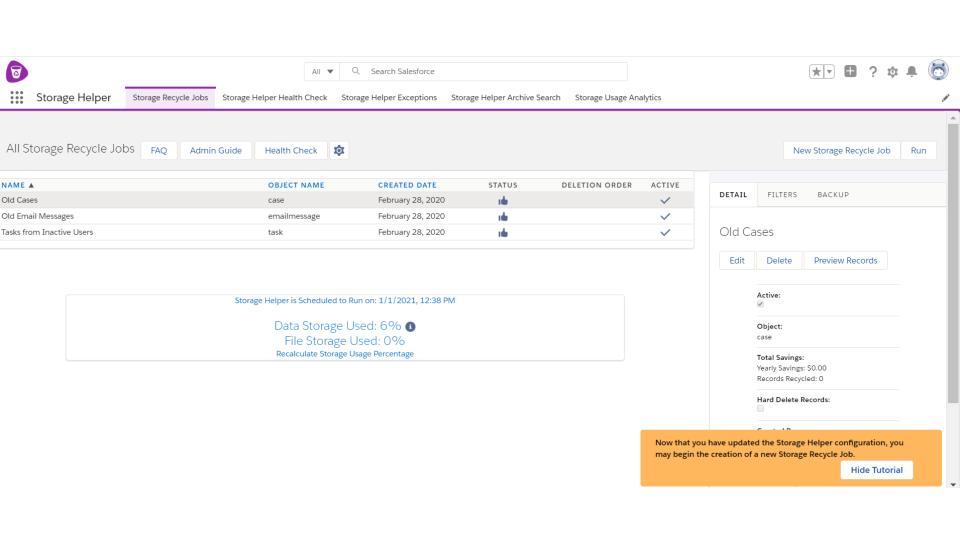Open the global actions plus icon
Image resolution: width=960 pixels, height=540 pixels.
pyautogui.click(x=850, y=72)
